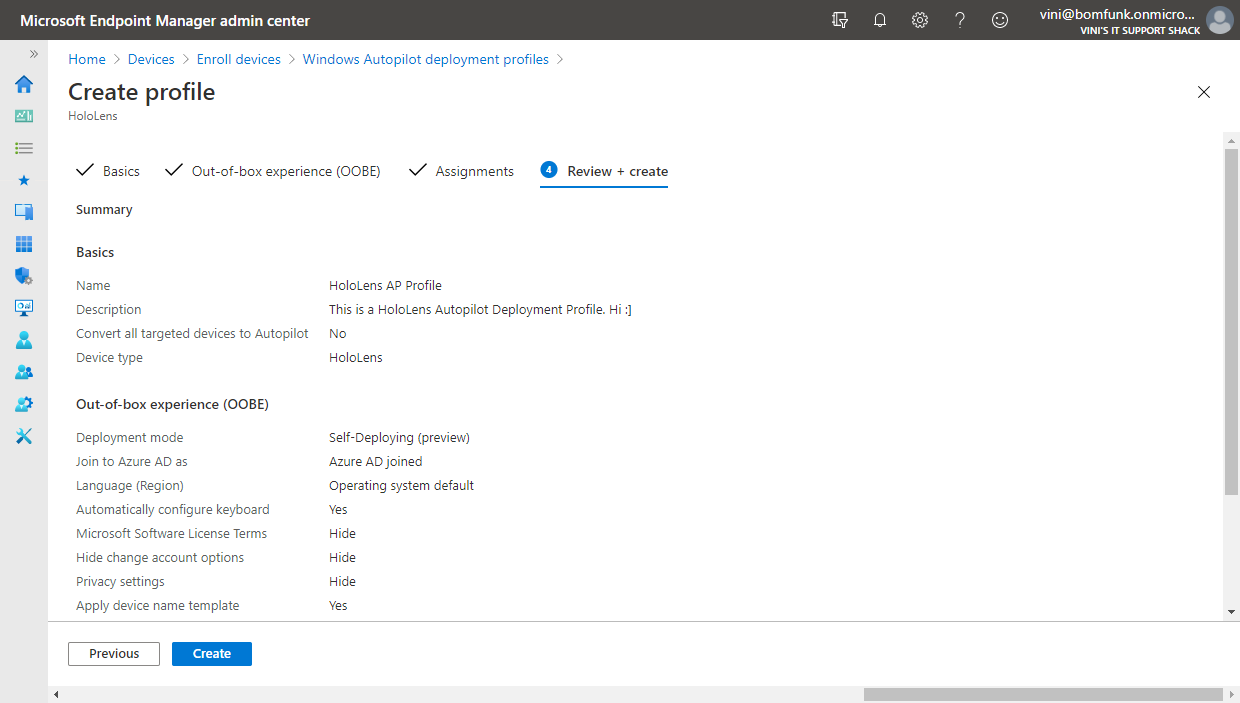Screen dimensions: 1240x703
Task: Open the Devices icon in sidebar
Action: point(24,212)
